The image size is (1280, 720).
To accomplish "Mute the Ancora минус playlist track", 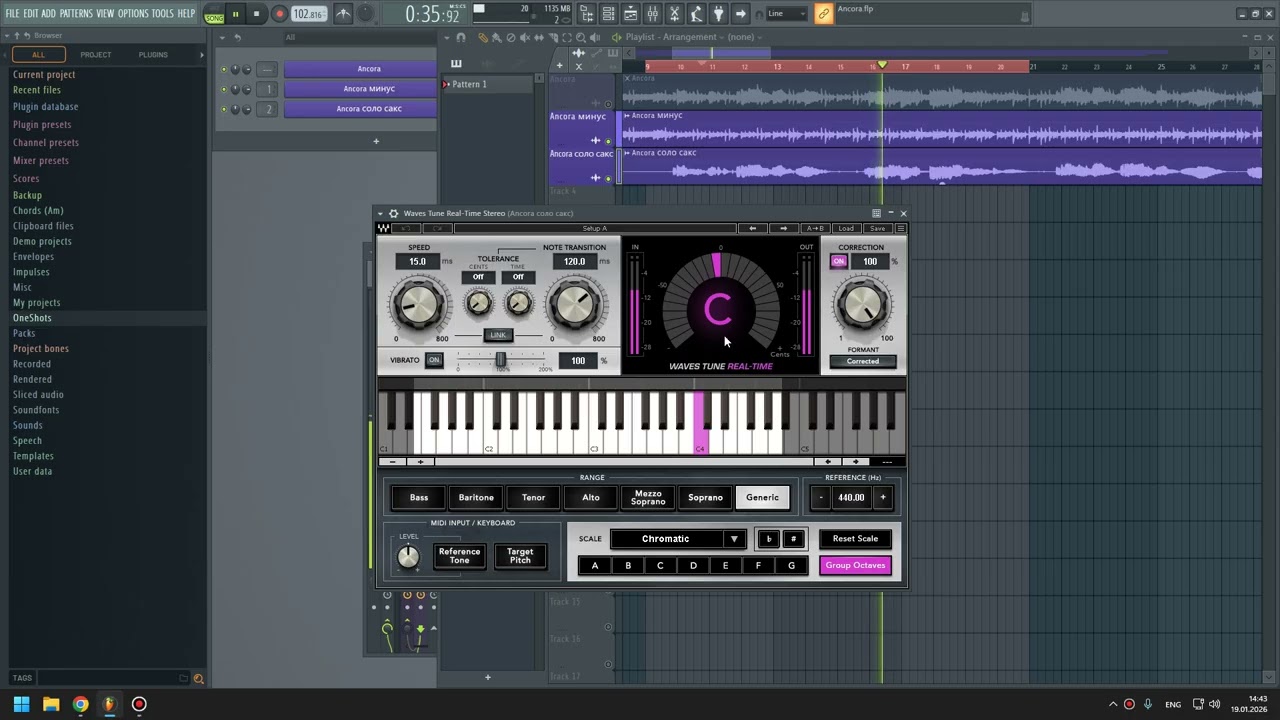I will coord(608,141).
